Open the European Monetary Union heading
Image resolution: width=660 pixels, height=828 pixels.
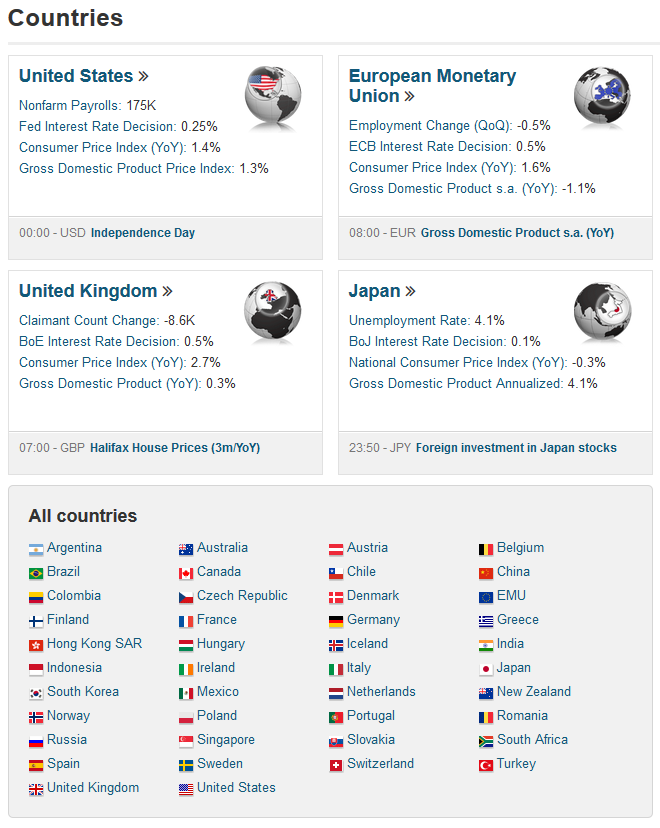coord(432,86)
